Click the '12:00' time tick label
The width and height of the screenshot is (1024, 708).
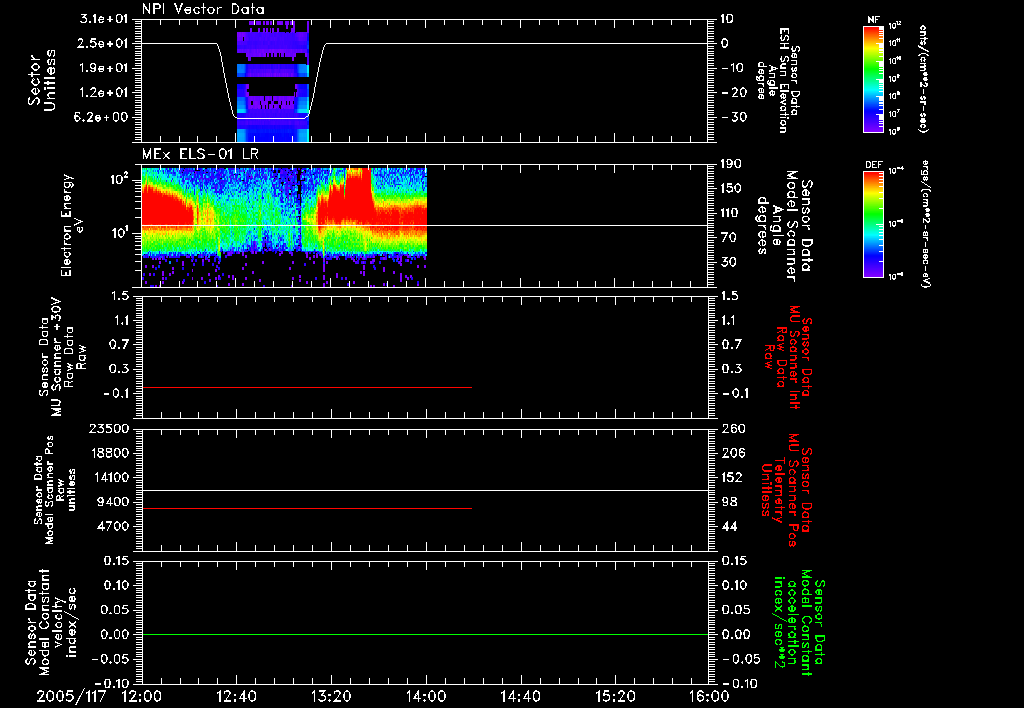pyautogui.click(x=142, y=696)
